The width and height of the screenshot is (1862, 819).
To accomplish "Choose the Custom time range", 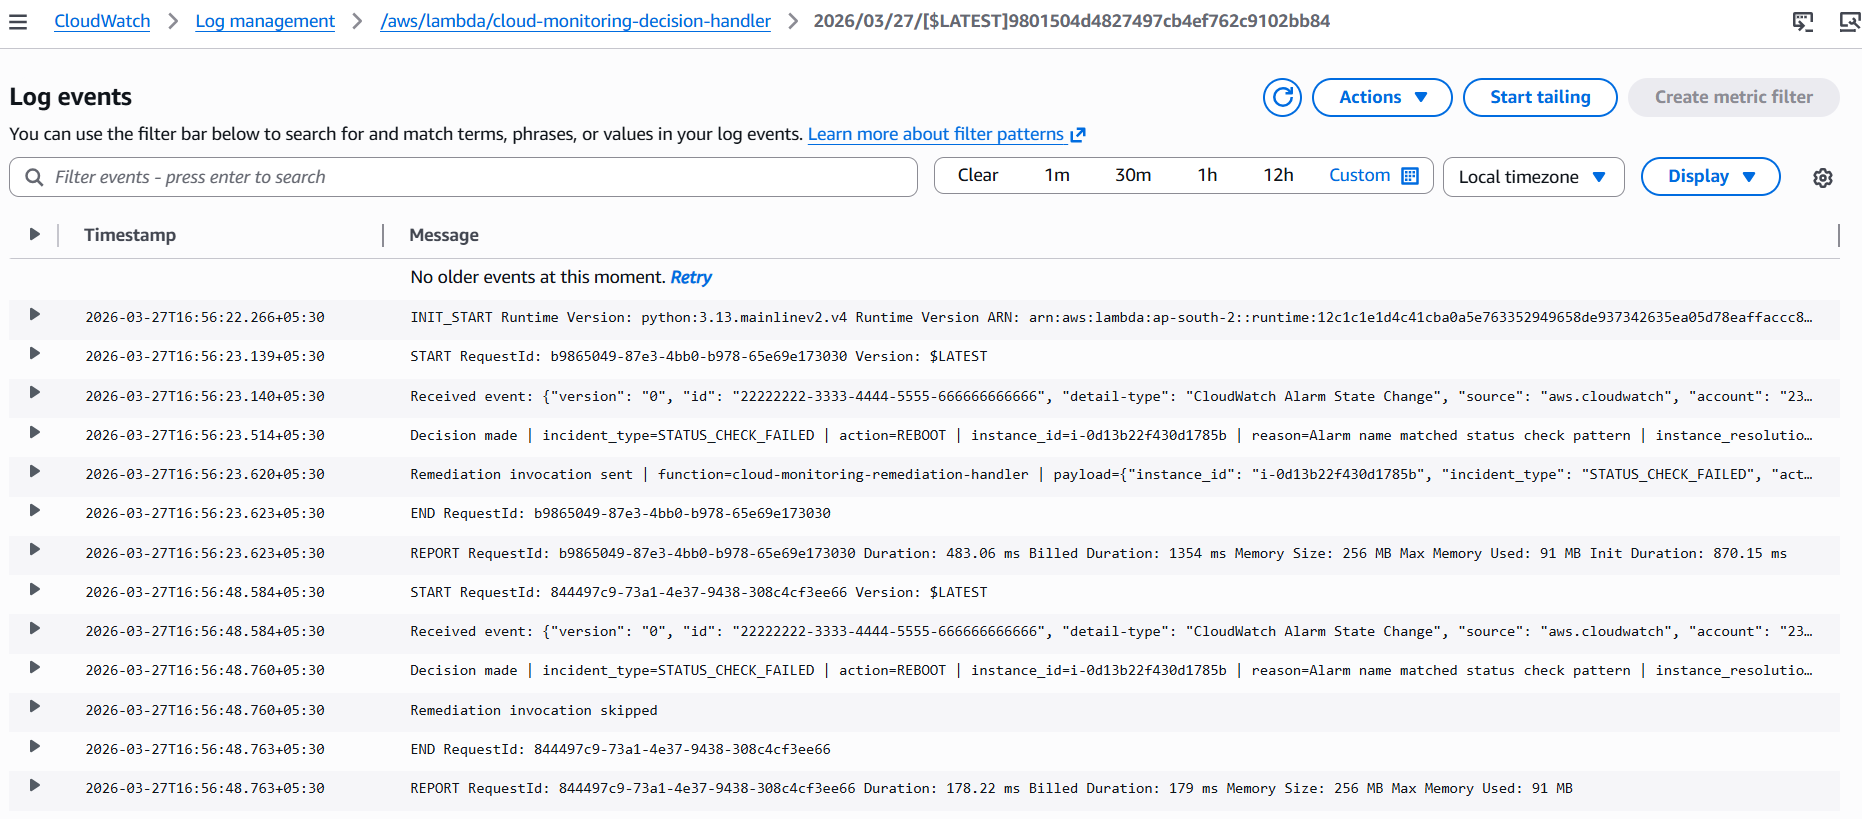I will (1373, 175).
